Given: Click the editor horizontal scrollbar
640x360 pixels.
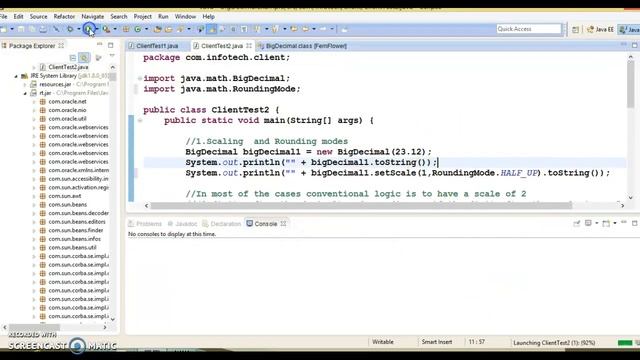Looking at the screenshot, I should coord(361,205).
